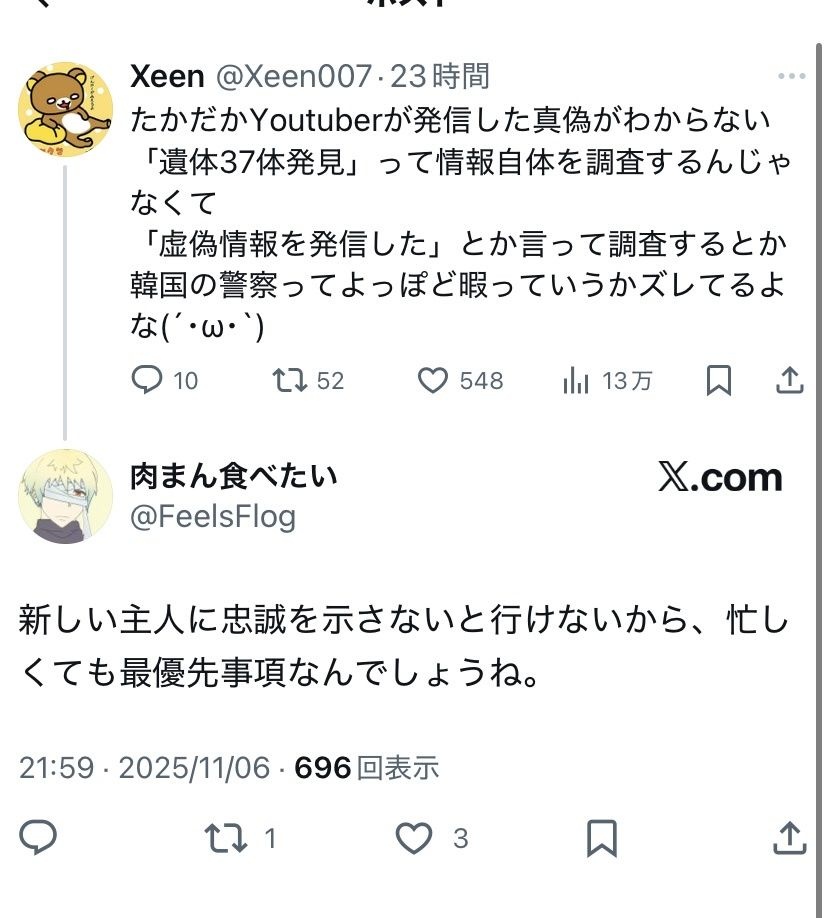Share Xeen's post

click(789, 381)
